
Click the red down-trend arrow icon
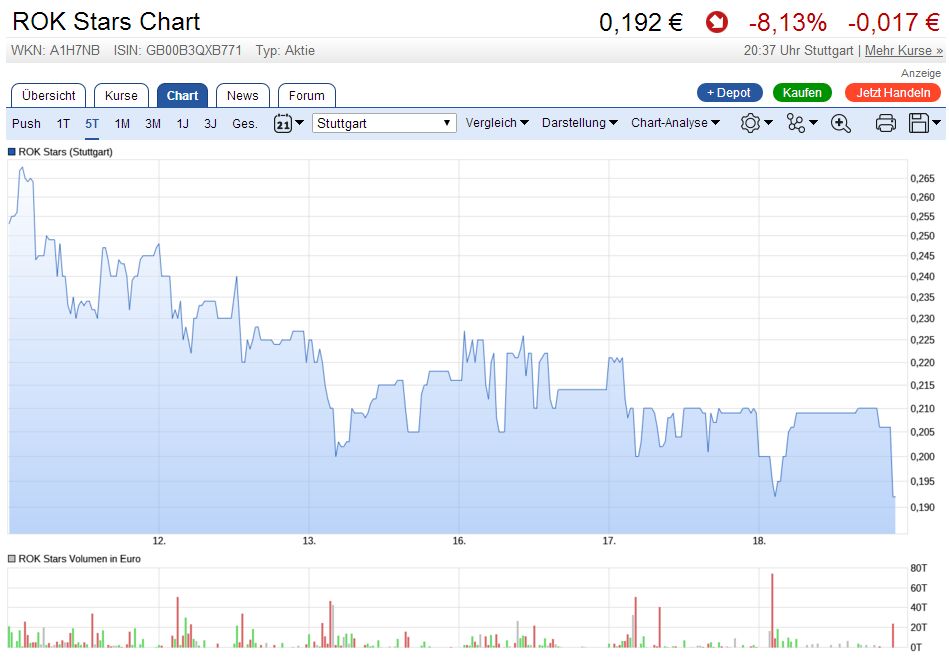coord(717,23)
